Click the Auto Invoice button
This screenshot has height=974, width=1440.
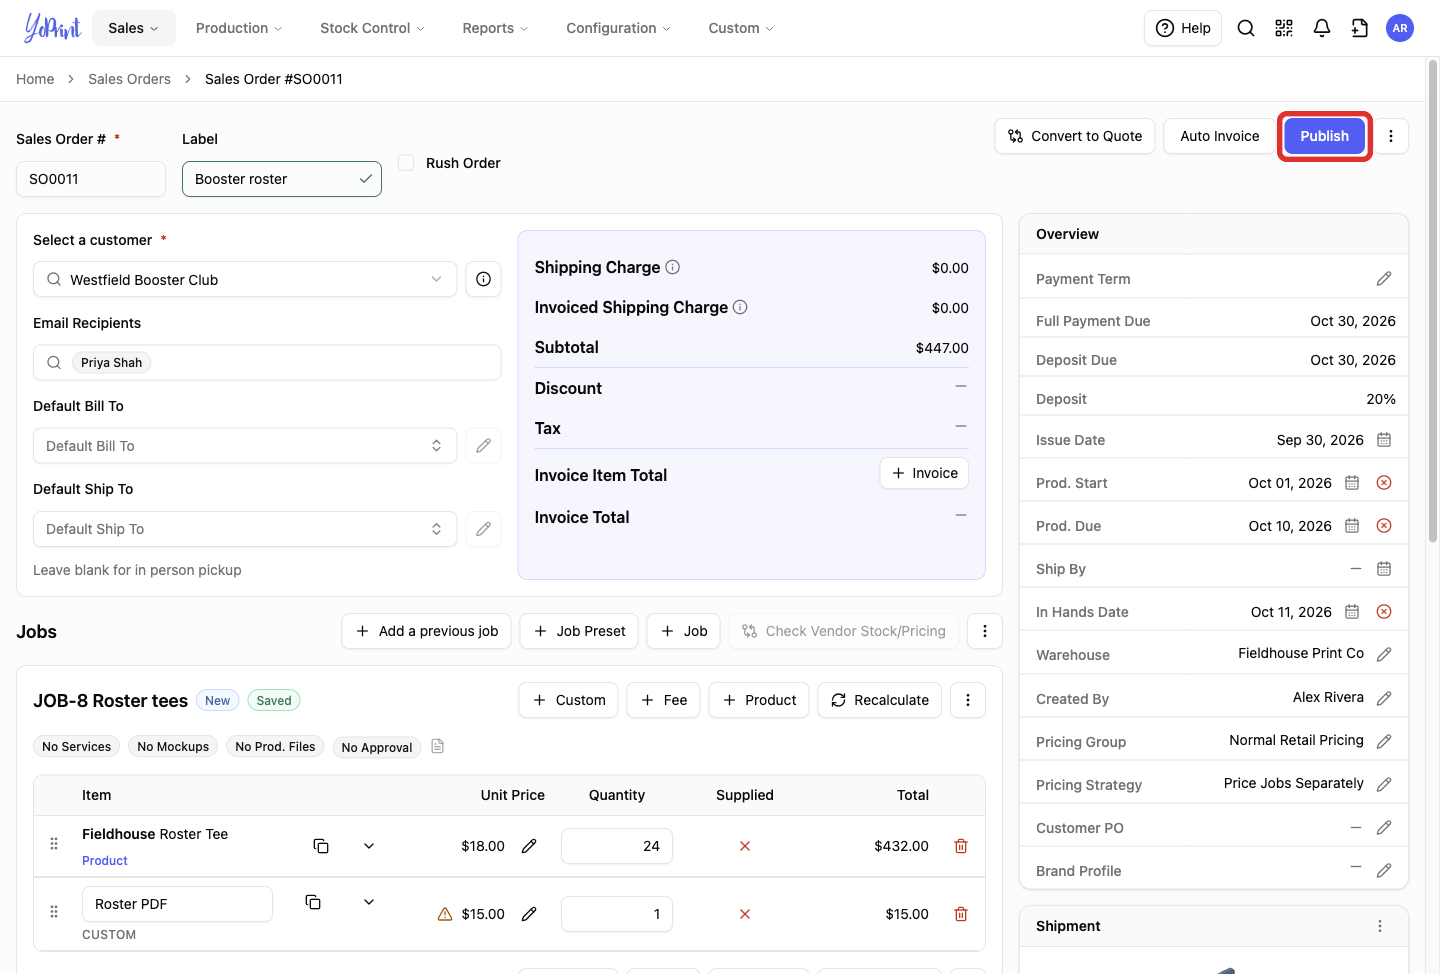[x=1220, y=136]
